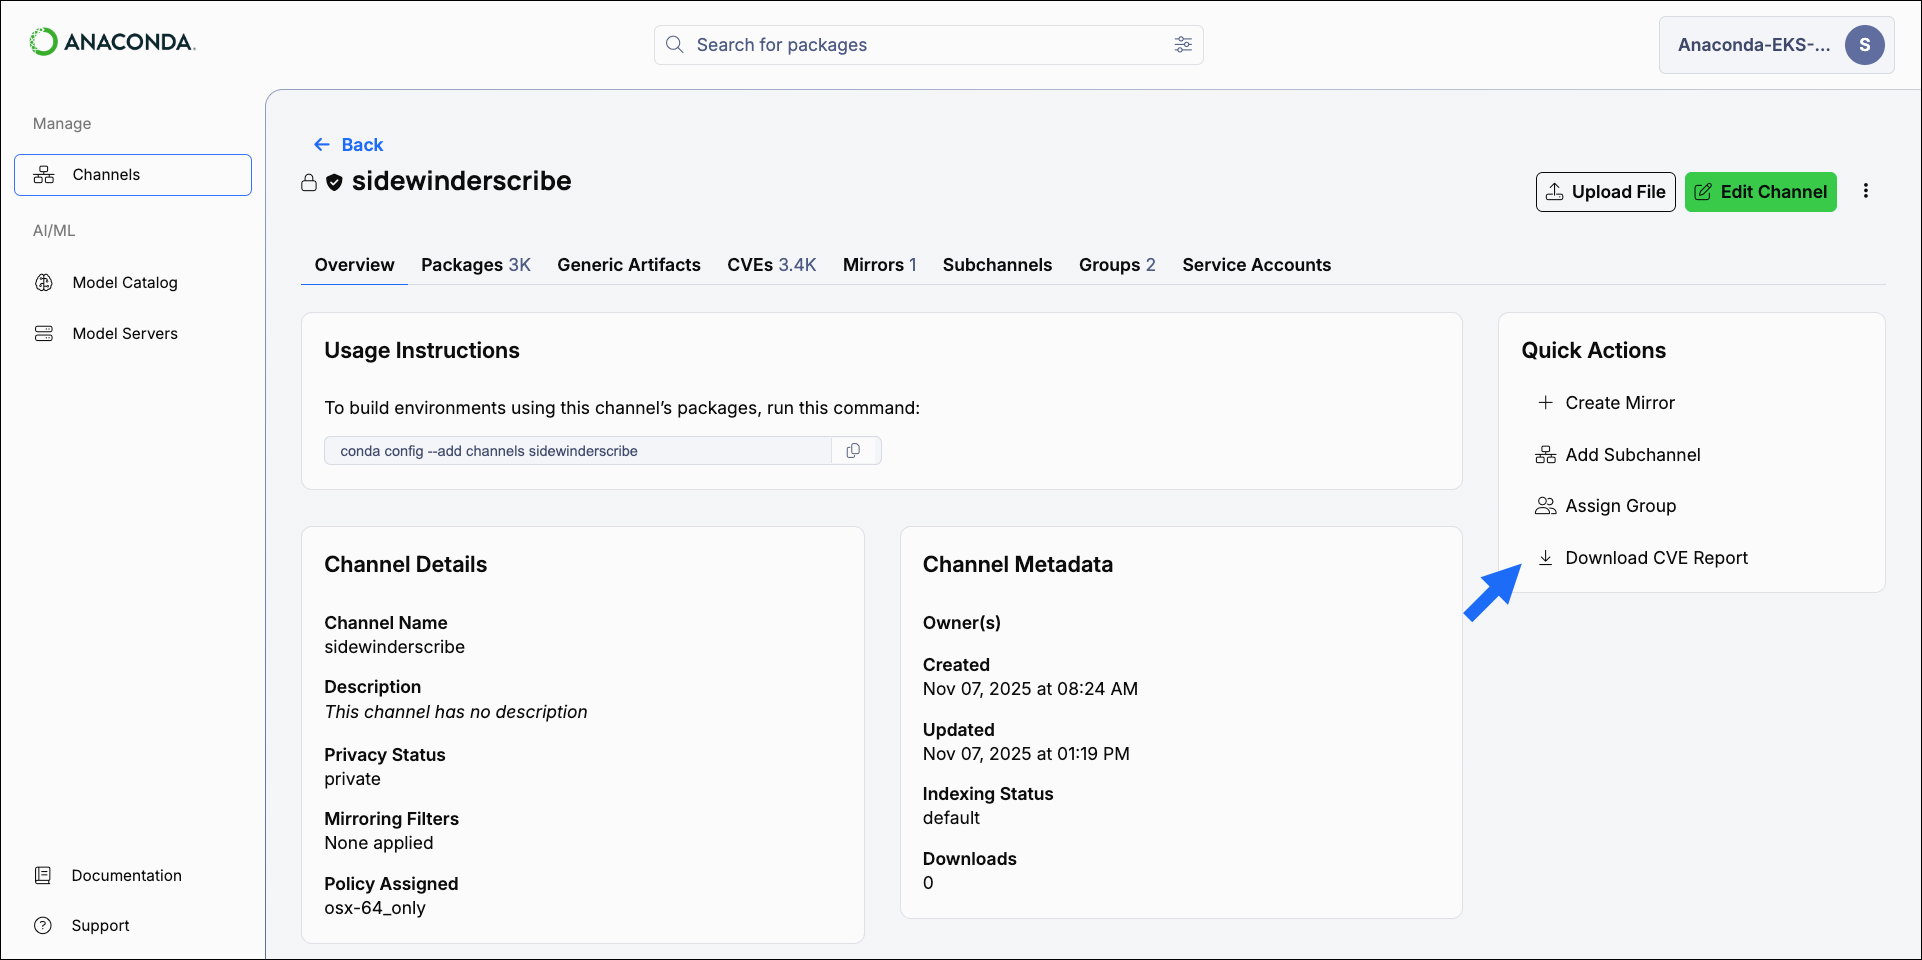The width and height of the screenshot is (1922, 960).
Task: Click the Support question mark icon
Action: 44,925
